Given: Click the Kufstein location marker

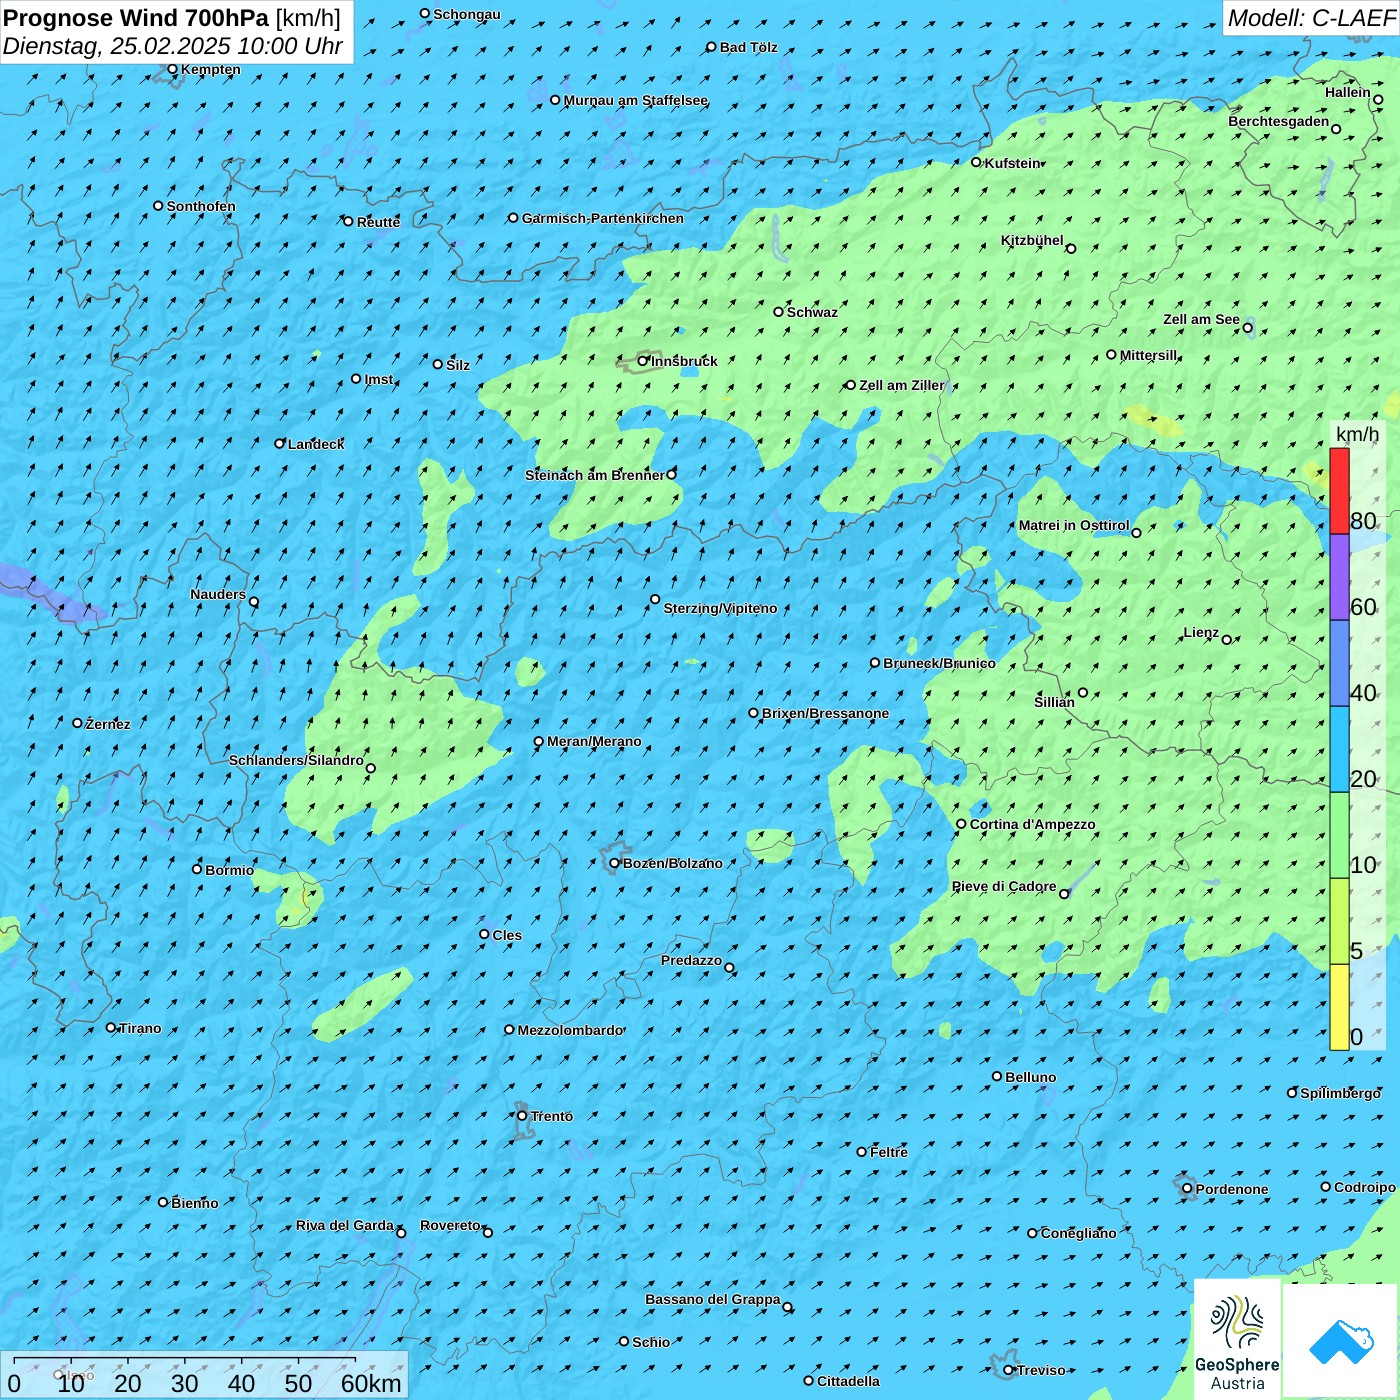Looking at the screenshot, I should (977, 162).
